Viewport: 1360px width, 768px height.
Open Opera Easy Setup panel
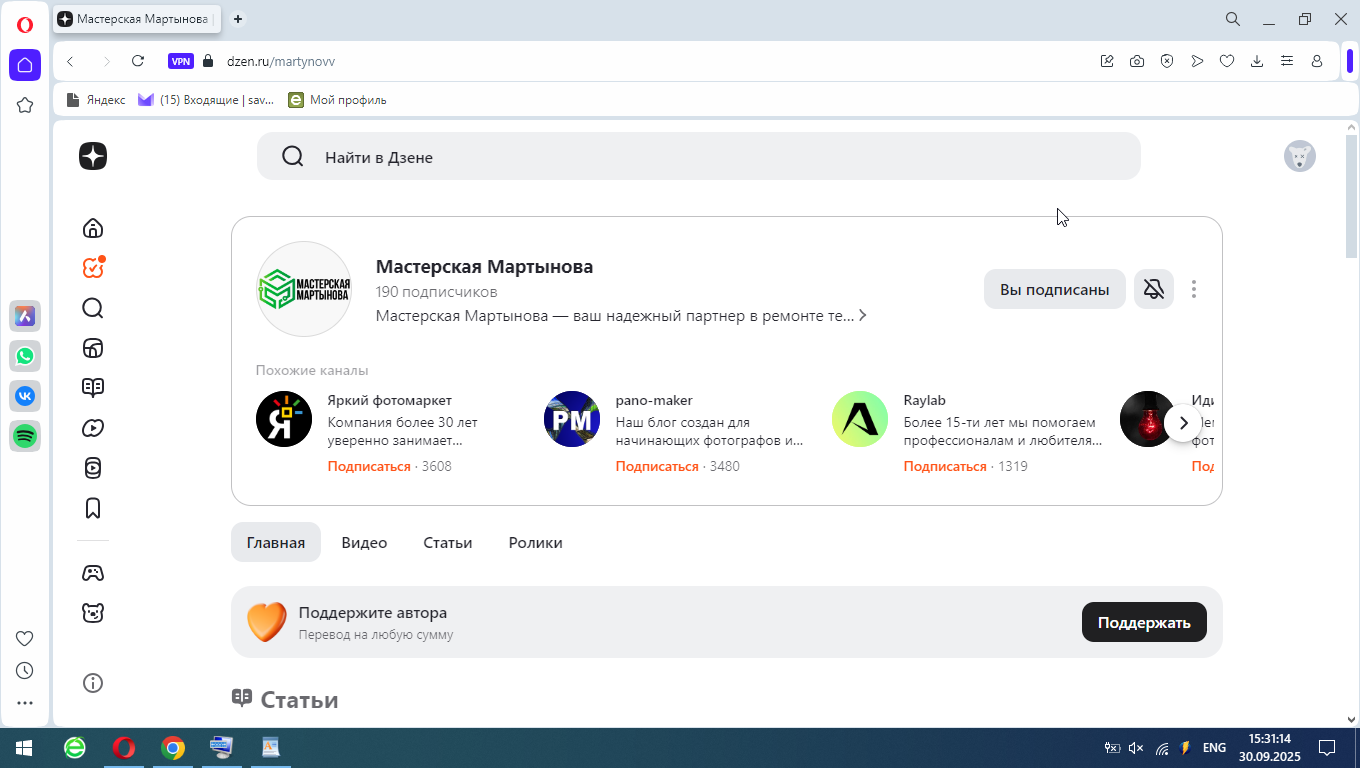[1287, 61]
